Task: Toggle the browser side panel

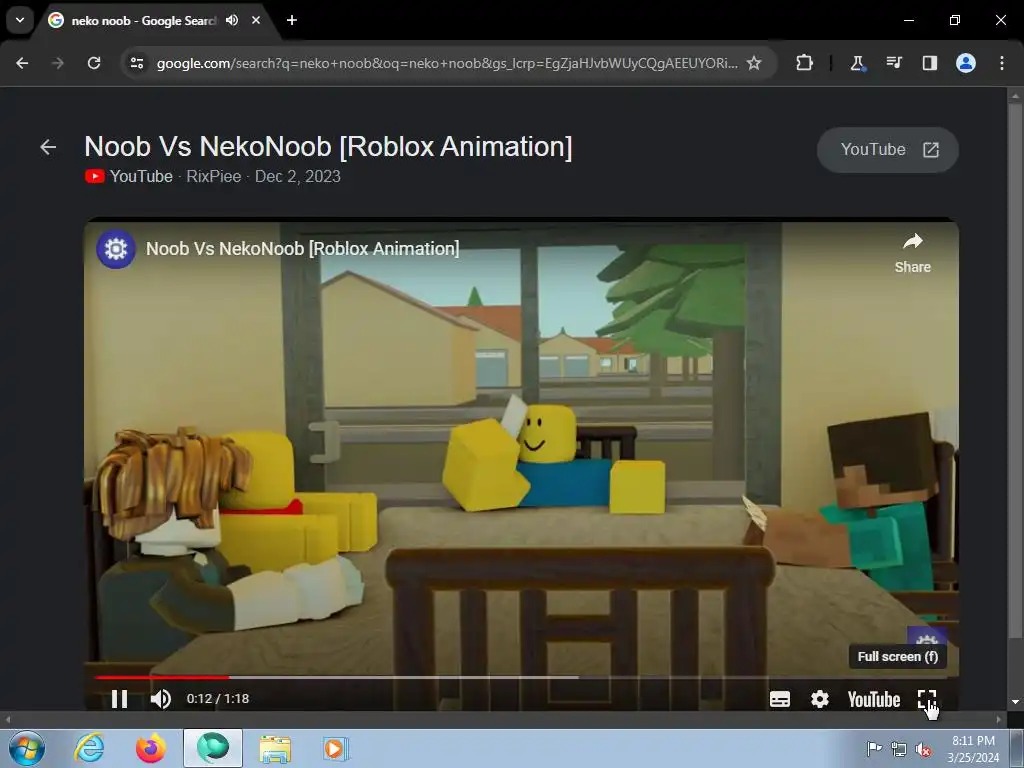Action: (x=929, y=63)
